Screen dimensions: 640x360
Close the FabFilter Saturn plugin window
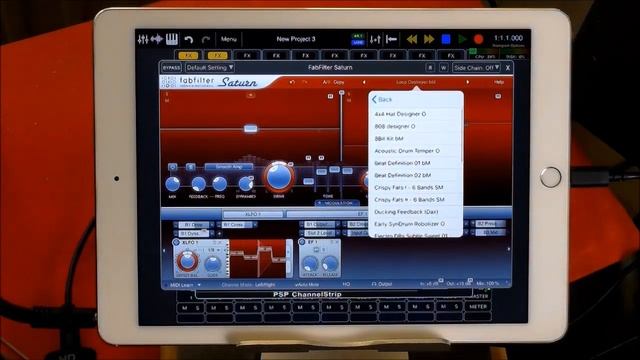pyautogui.click(x=508, y=68)
